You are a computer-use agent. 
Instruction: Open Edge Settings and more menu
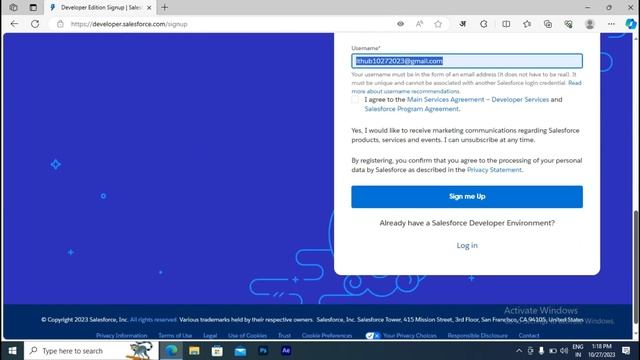click(x=611, y=24)
